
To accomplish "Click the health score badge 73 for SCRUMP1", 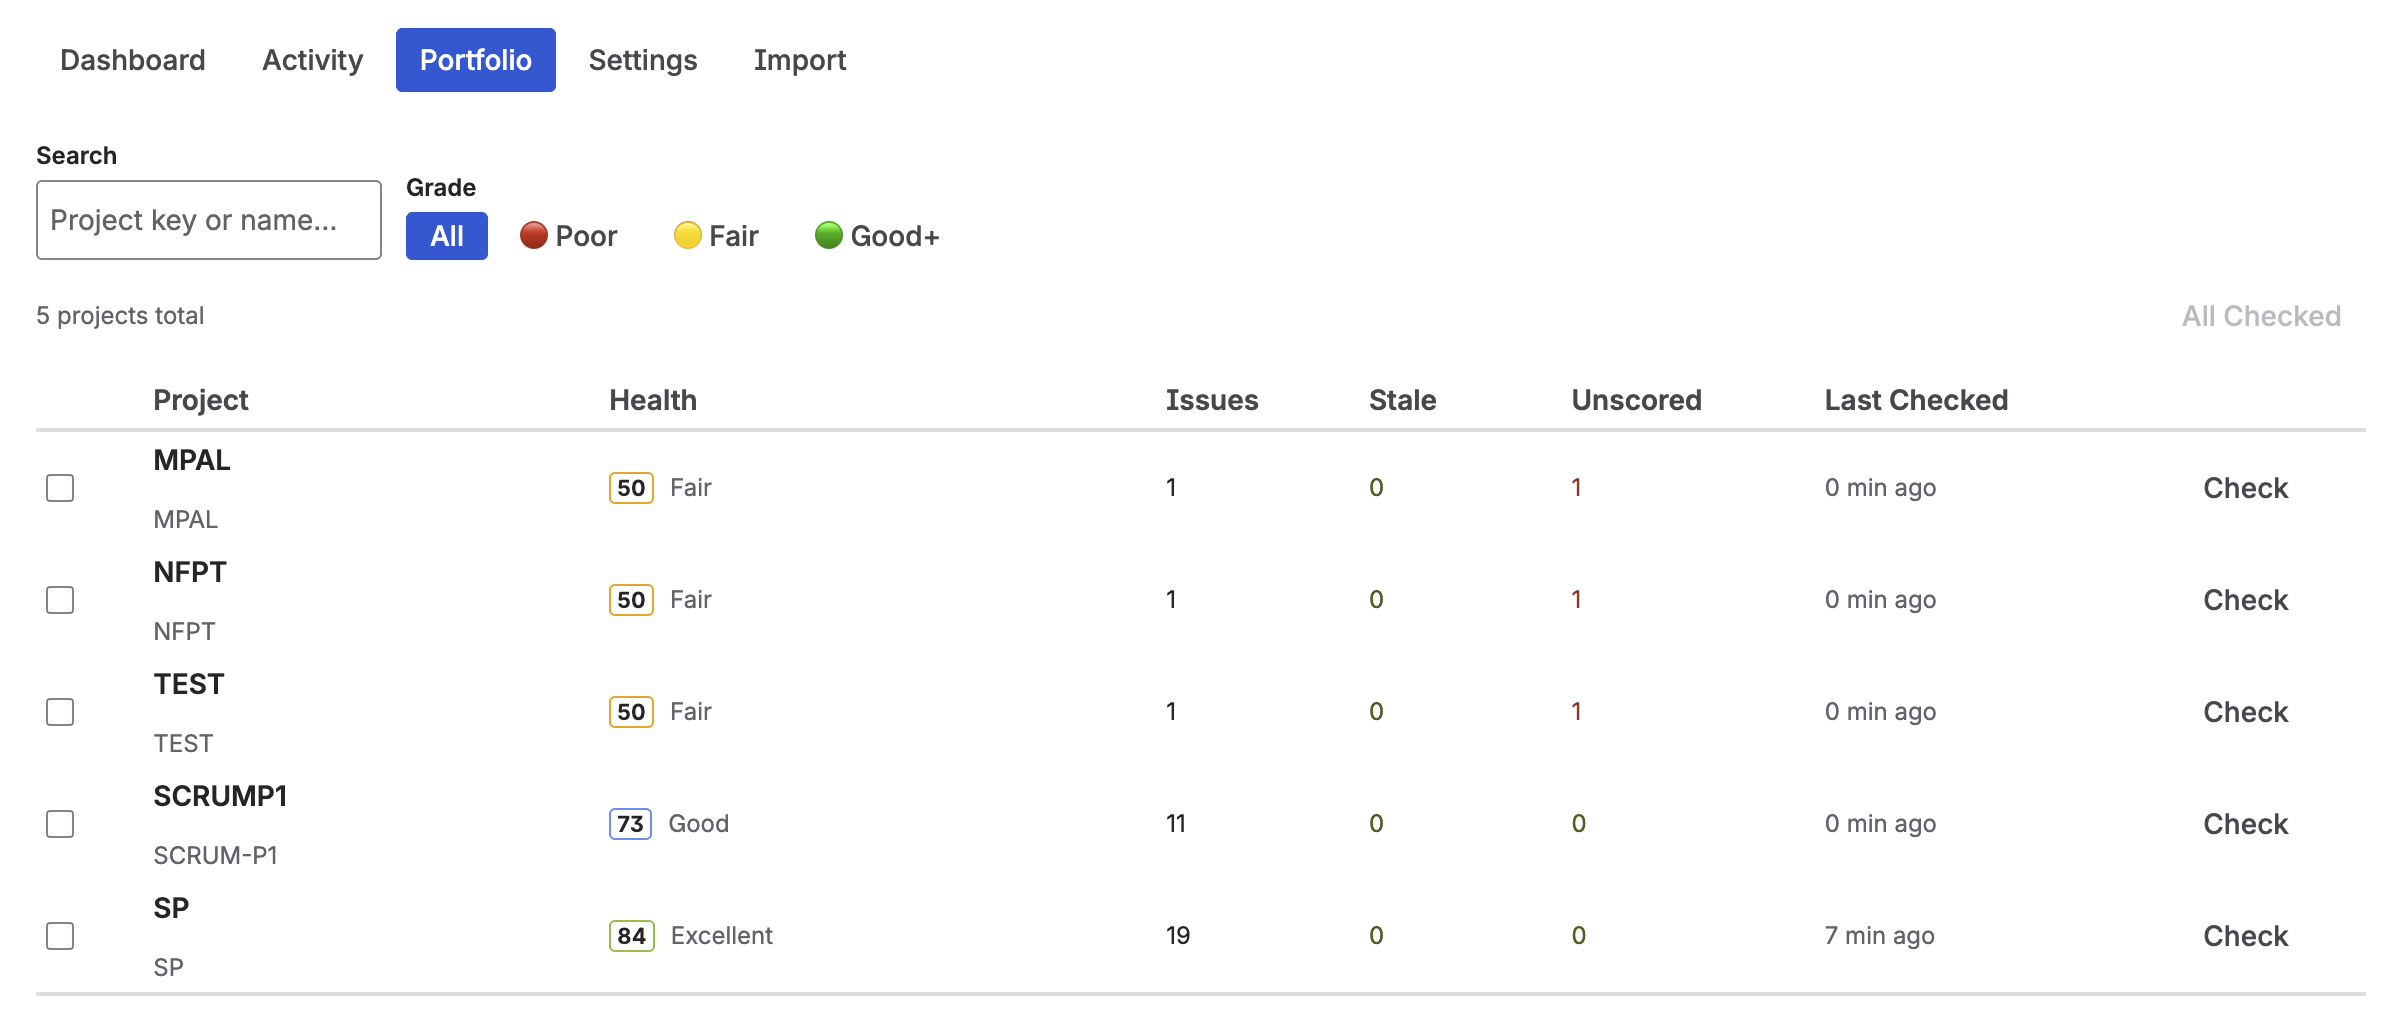I will (630, 823).
